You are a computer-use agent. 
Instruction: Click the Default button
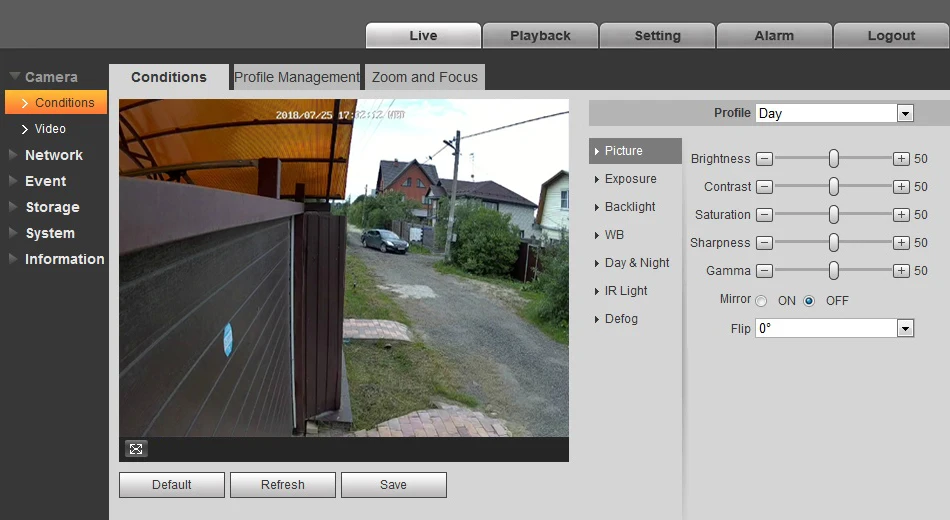(x=172, y=485)
